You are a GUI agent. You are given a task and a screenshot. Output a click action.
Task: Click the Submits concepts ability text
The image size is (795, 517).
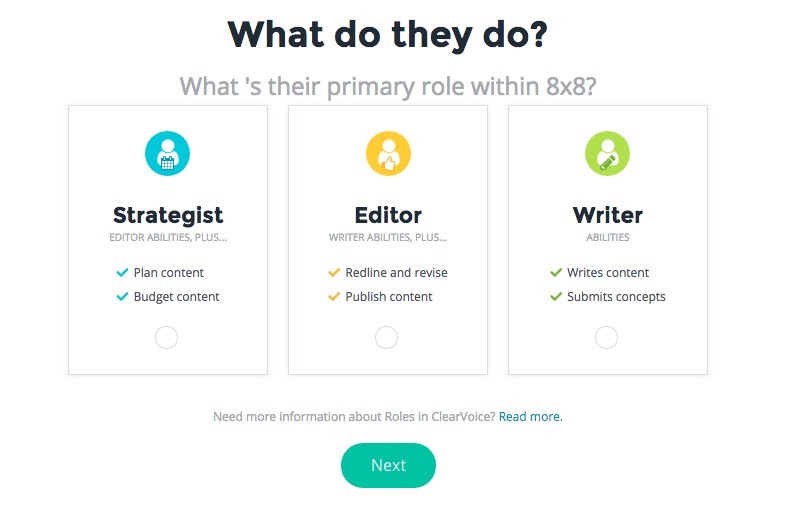tap(616, 297)
